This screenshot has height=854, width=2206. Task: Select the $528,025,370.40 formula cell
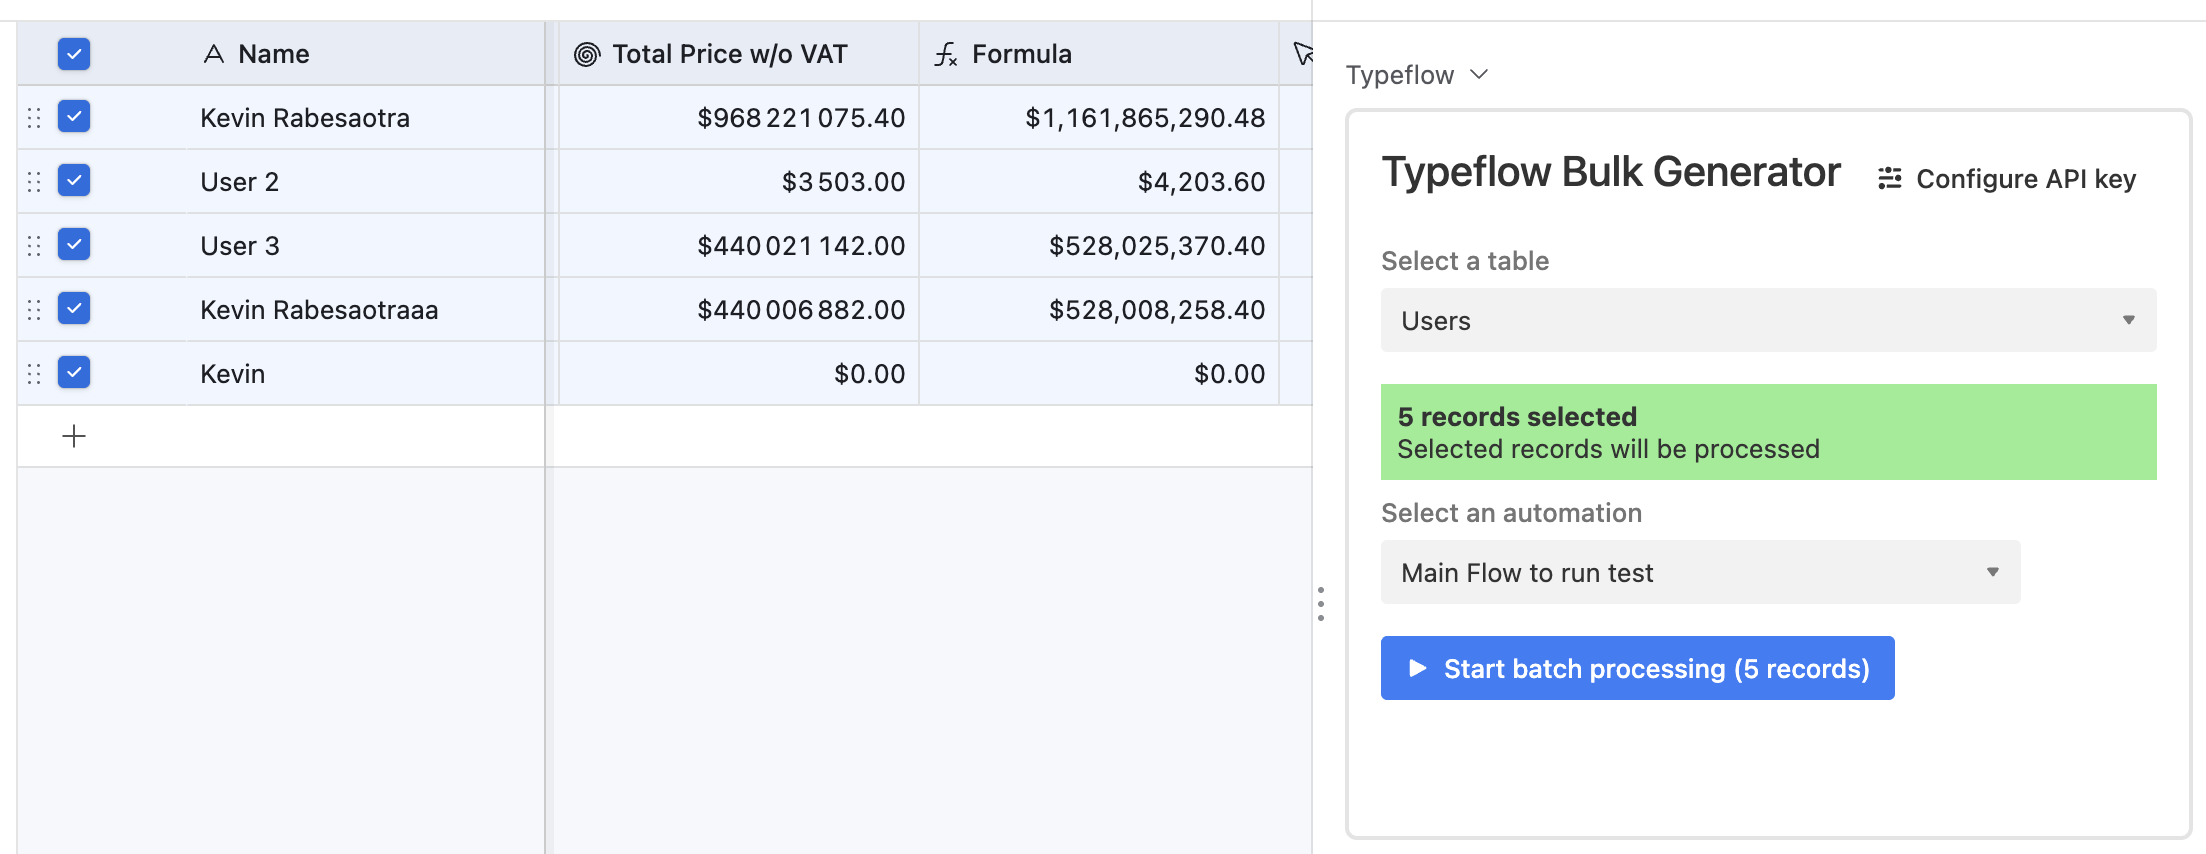pyautogui.click(x=1099, y=246)
